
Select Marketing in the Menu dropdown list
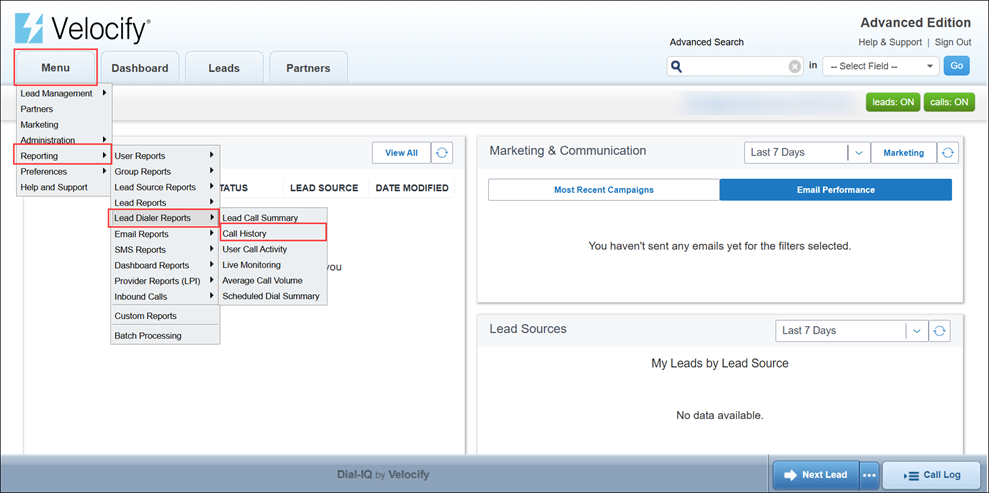pyautogui.click(x=64, y=124)
